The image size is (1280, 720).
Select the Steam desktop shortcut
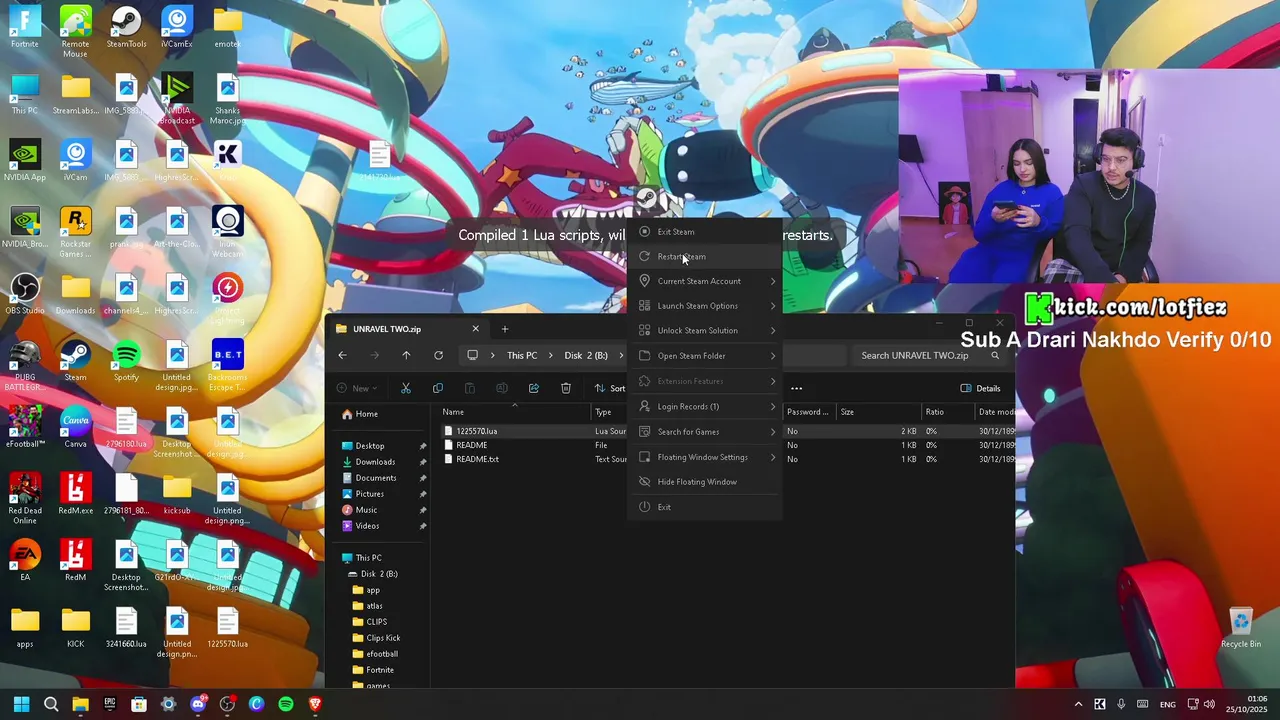(75, 361)
